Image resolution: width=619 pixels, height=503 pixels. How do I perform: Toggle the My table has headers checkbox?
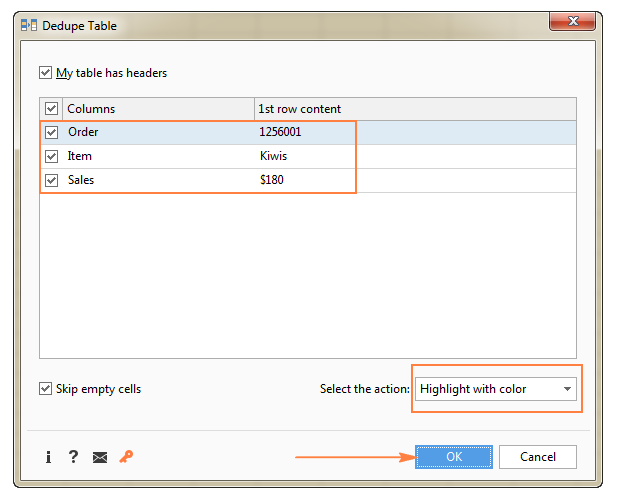point(45,73)
